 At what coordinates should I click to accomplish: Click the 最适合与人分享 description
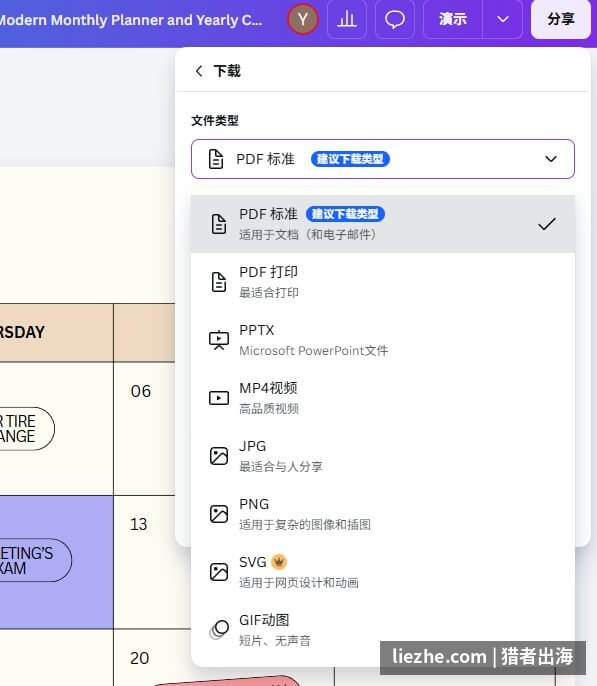[281, 466]
